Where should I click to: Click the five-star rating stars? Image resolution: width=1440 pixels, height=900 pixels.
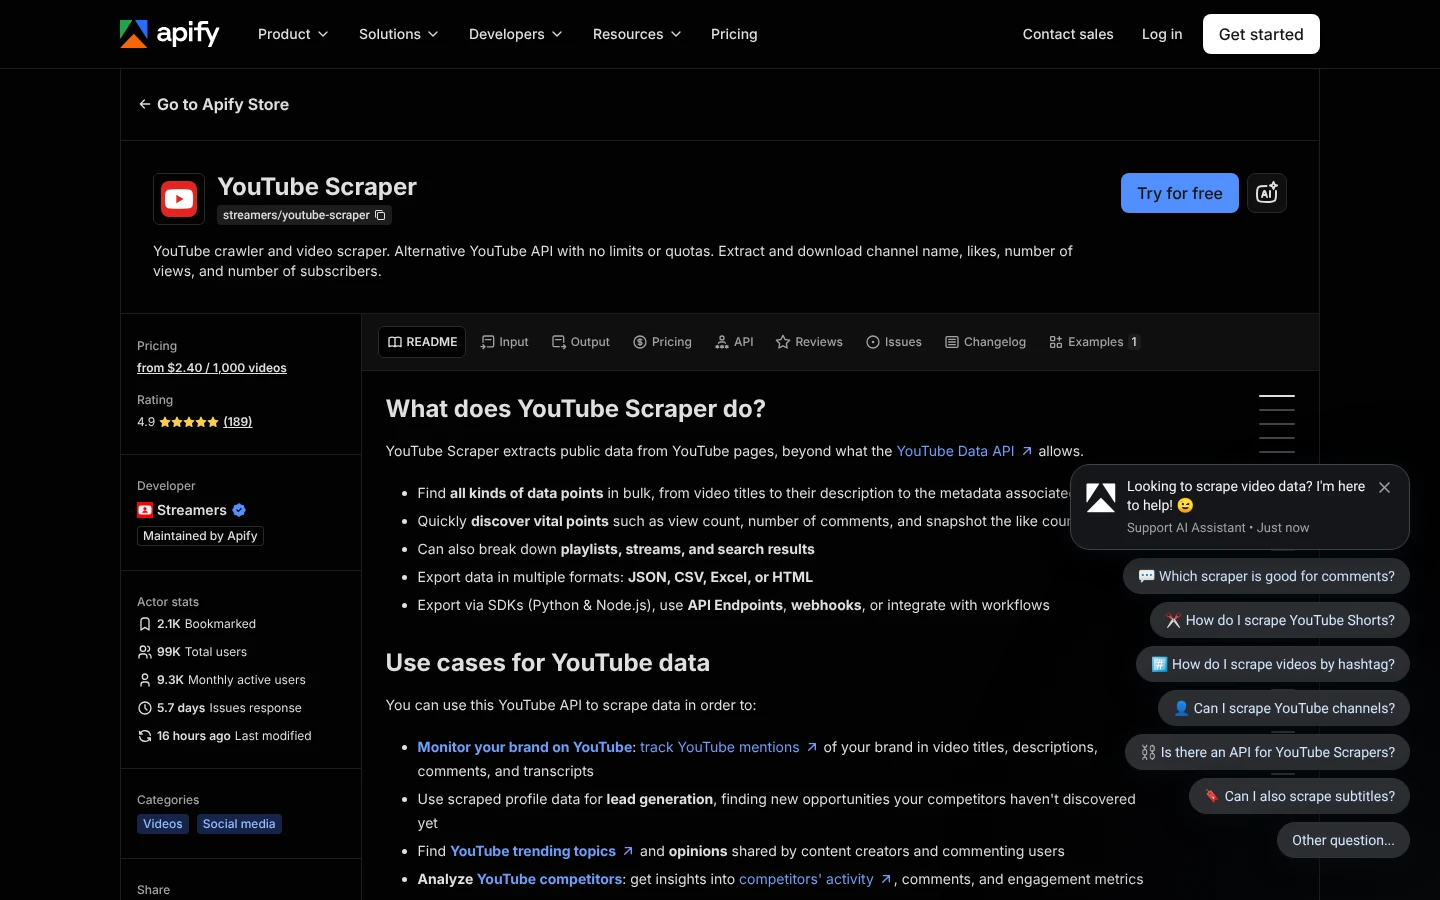[189, 422]
